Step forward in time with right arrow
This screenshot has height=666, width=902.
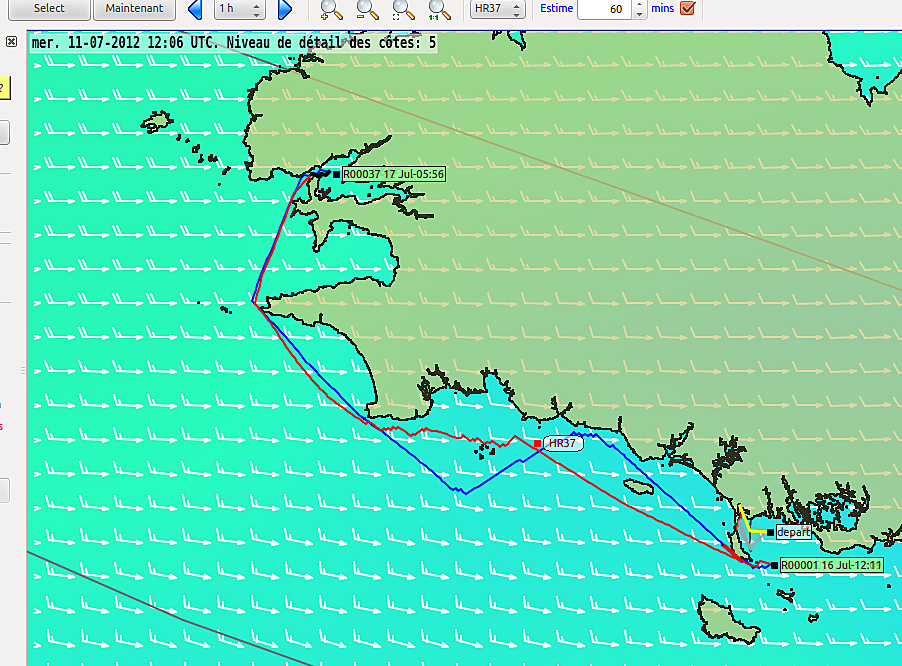[285, 9]
